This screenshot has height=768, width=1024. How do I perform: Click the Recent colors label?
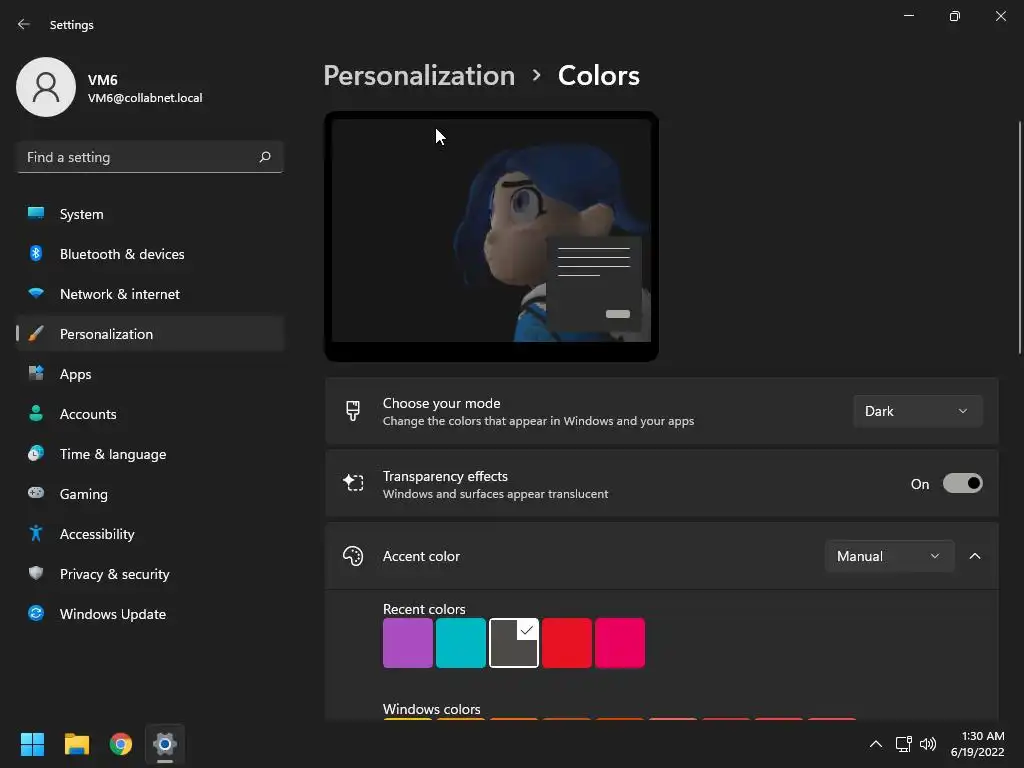tap(424, 609)
